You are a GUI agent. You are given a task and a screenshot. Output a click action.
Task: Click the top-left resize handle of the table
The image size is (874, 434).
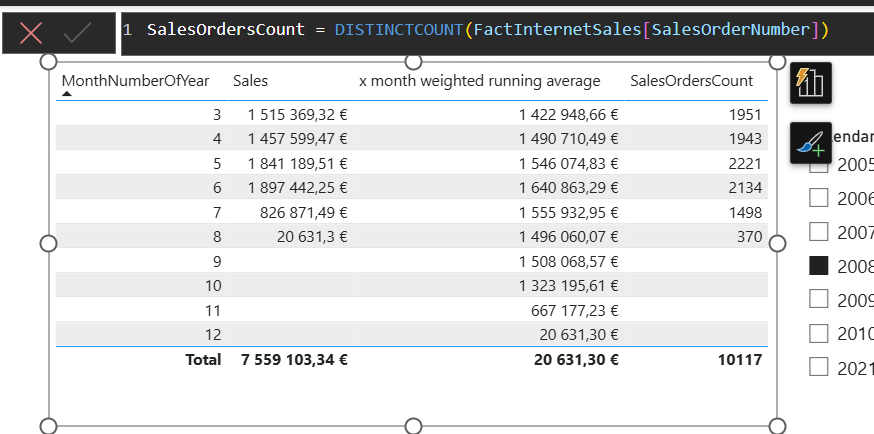(x=48, y=62)
